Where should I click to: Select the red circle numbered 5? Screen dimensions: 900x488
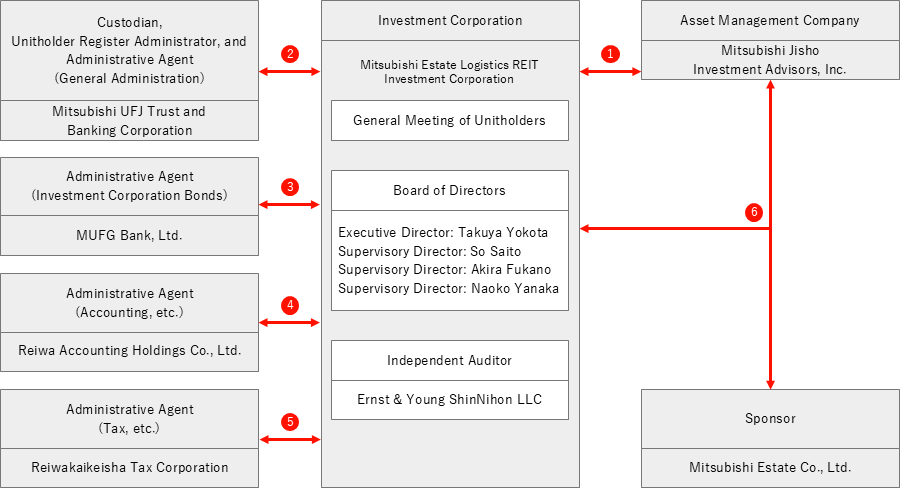click(x=290, y=421)
